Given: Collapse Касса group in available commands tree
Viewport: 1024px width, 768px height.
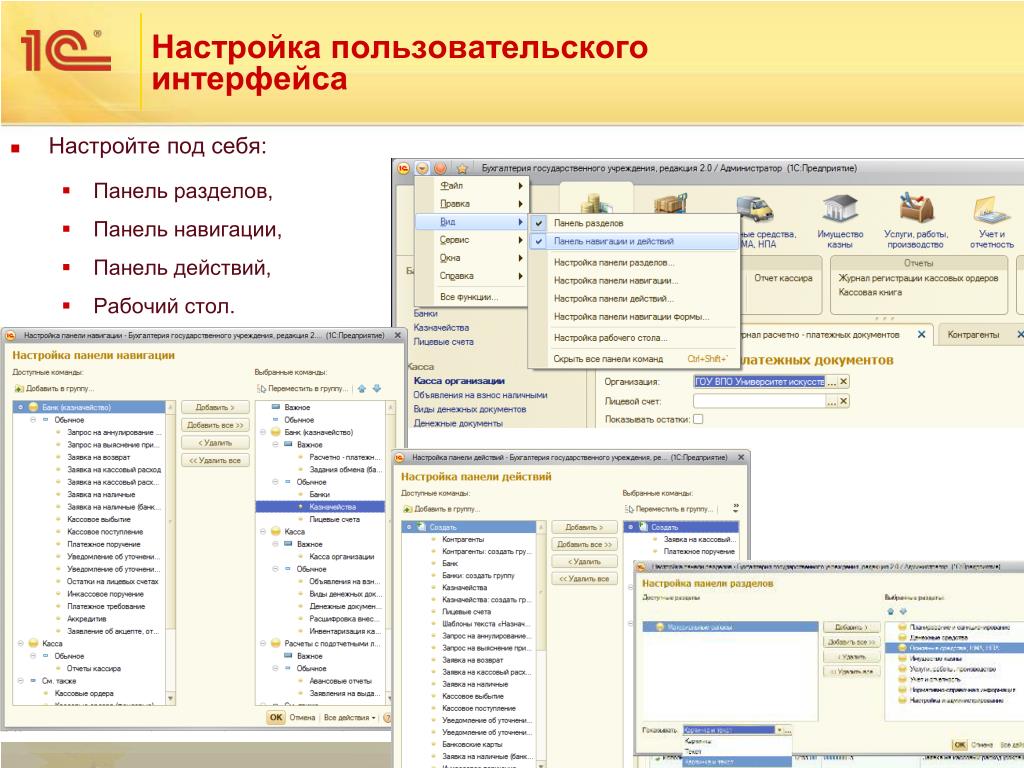Looking at the screenshot, I should [x=20, y=643].
